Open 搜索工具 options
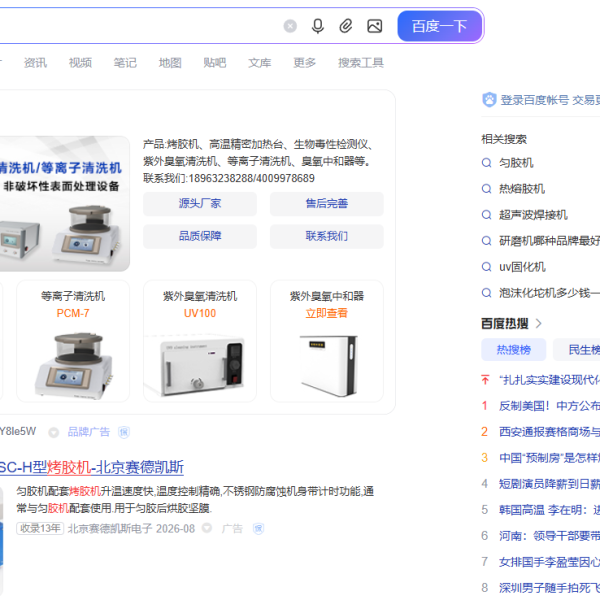 pos(361,63)
